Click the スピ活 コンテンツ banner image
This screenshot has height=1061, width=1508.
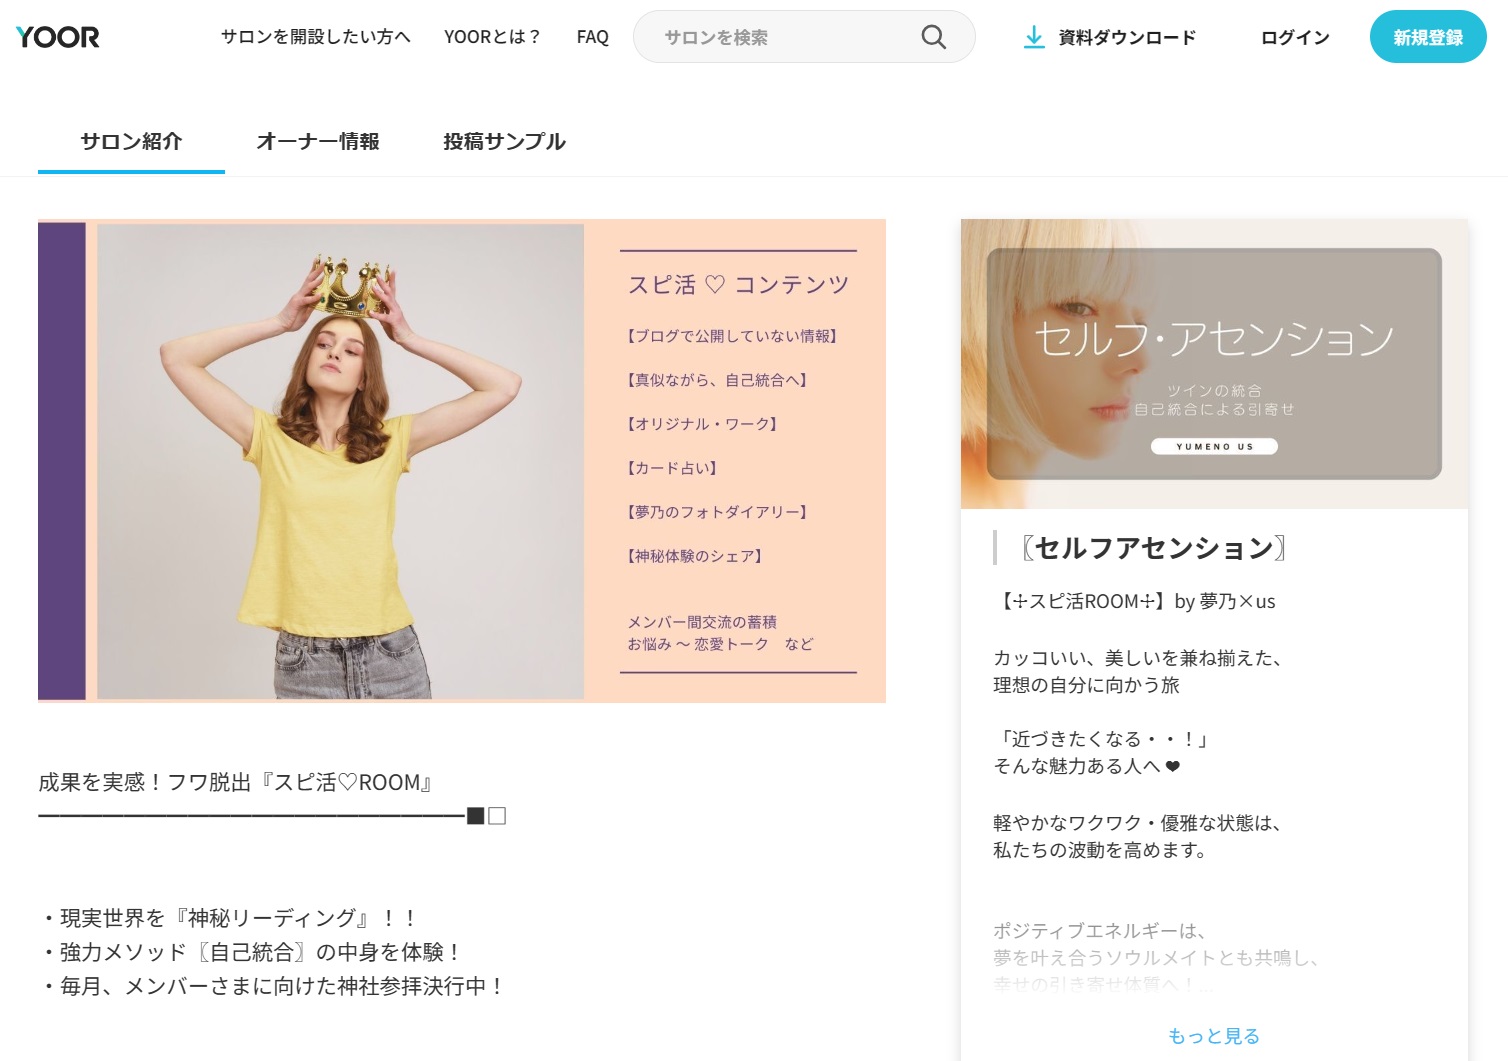[x=462, y=461]
